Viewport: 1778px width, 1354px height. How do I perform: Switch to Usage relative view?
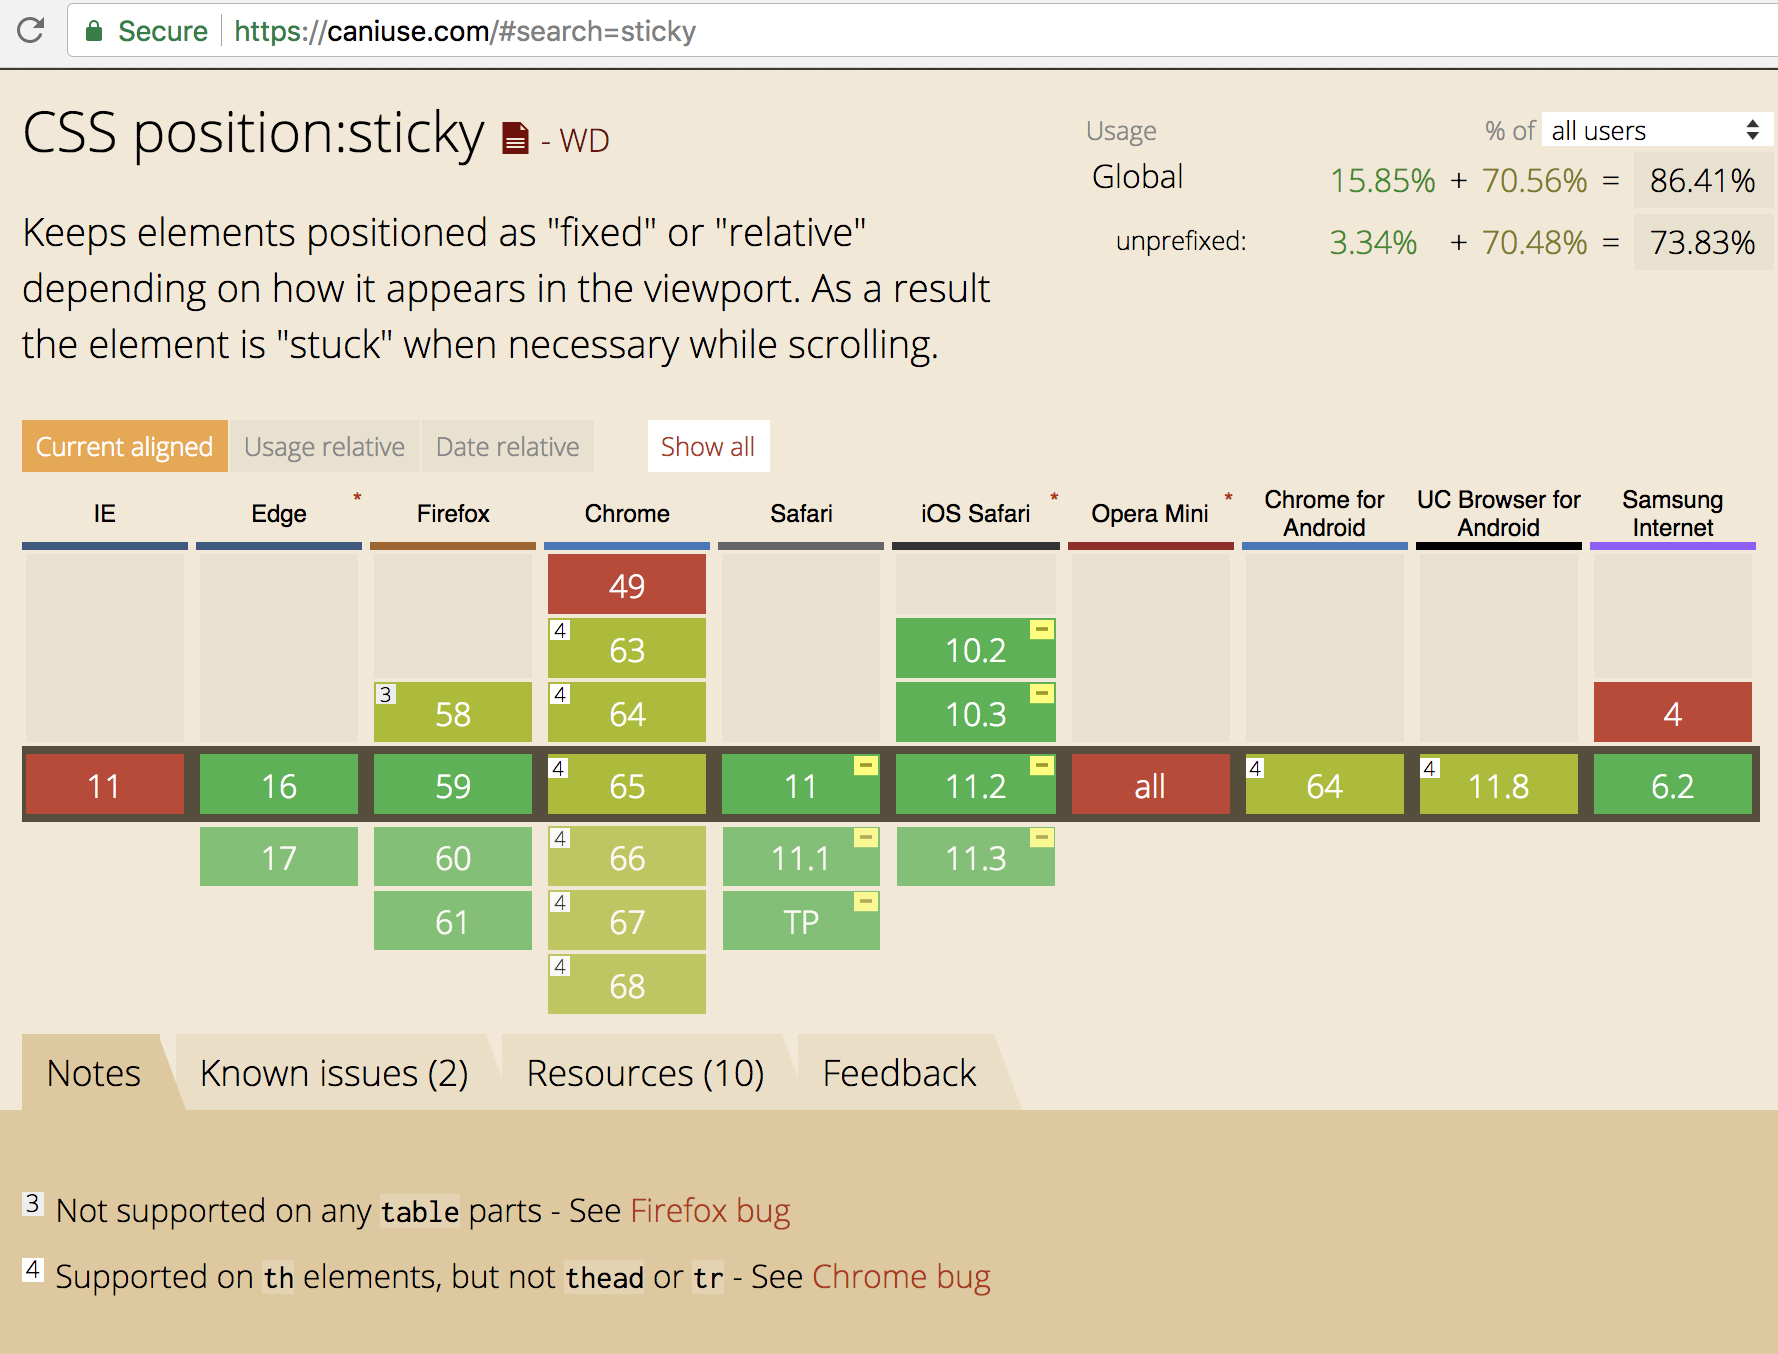pyautogui.click(x=324, y=446)
